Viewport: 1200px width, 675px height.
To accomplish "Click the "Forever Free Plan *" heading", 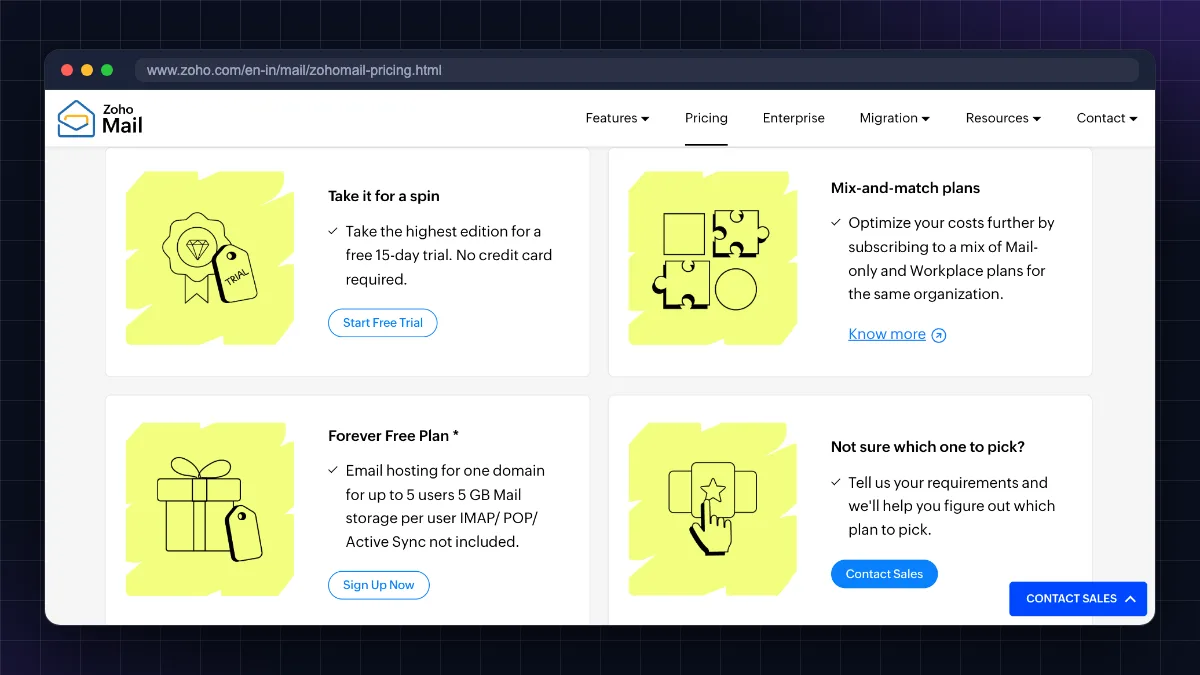I will (x=394, y=436).
